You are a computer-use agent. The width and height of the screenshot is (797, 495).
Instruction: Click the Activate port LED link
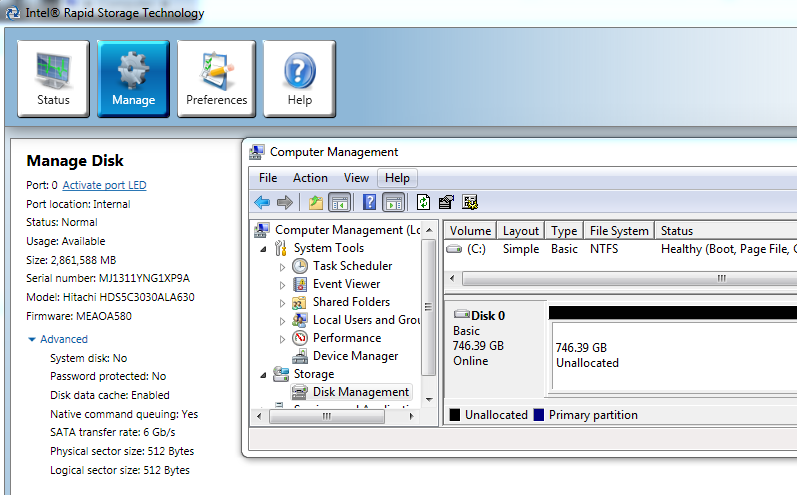pos(104,186)
